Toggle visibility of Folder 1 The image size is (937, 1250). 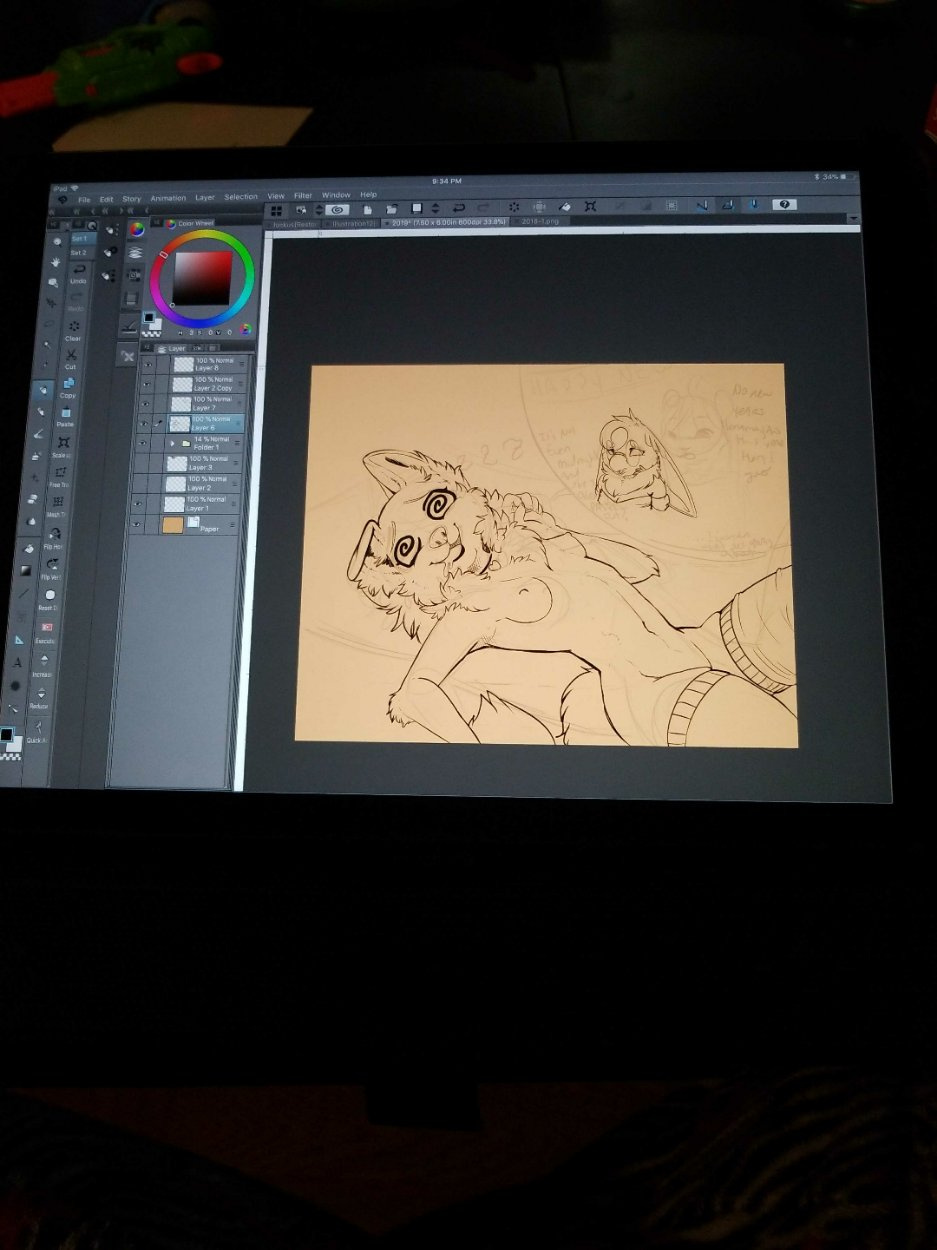[143, 443]
